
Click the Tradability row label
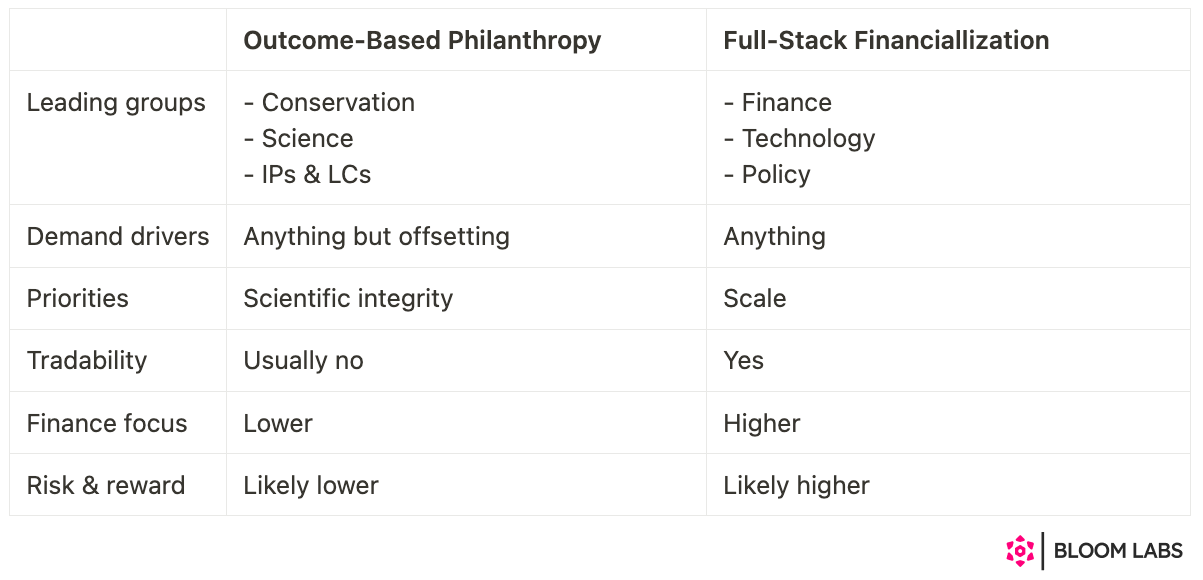tap(87, 361)
